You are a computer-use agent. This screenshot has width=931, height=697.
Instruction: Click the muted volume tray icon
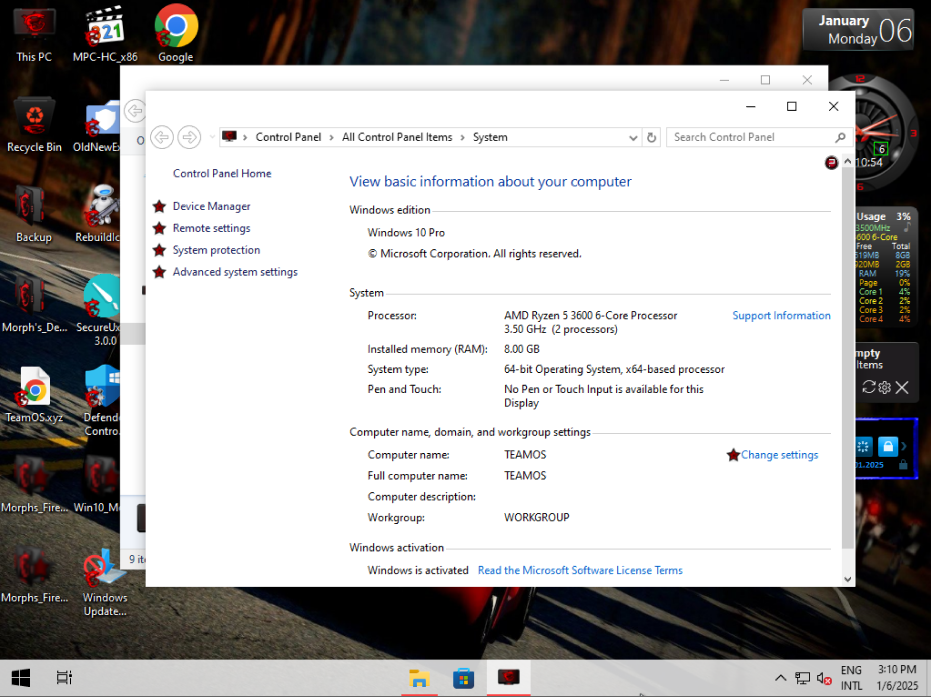coord(824,678)
